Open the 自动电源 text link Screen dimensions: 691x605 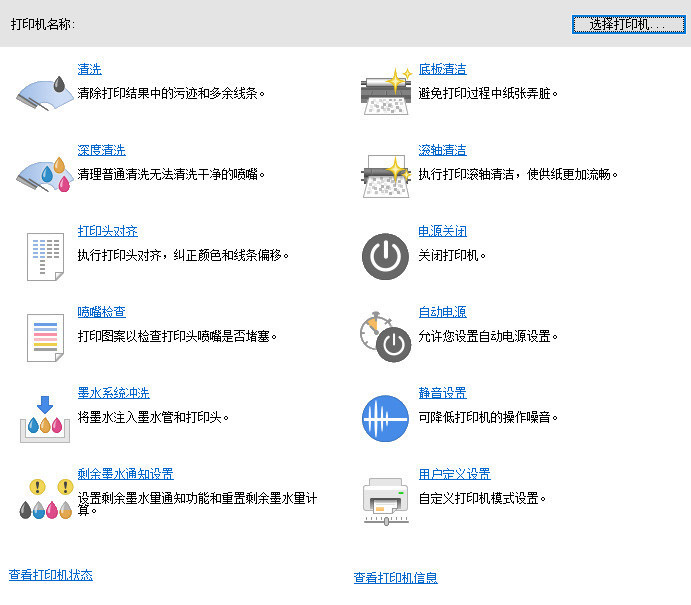tap(442, 312)
